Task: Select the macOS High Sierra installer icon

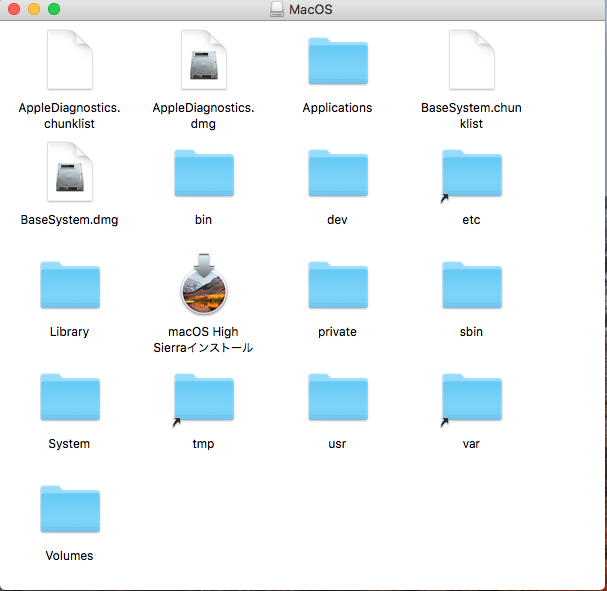Action: point(204,286)
